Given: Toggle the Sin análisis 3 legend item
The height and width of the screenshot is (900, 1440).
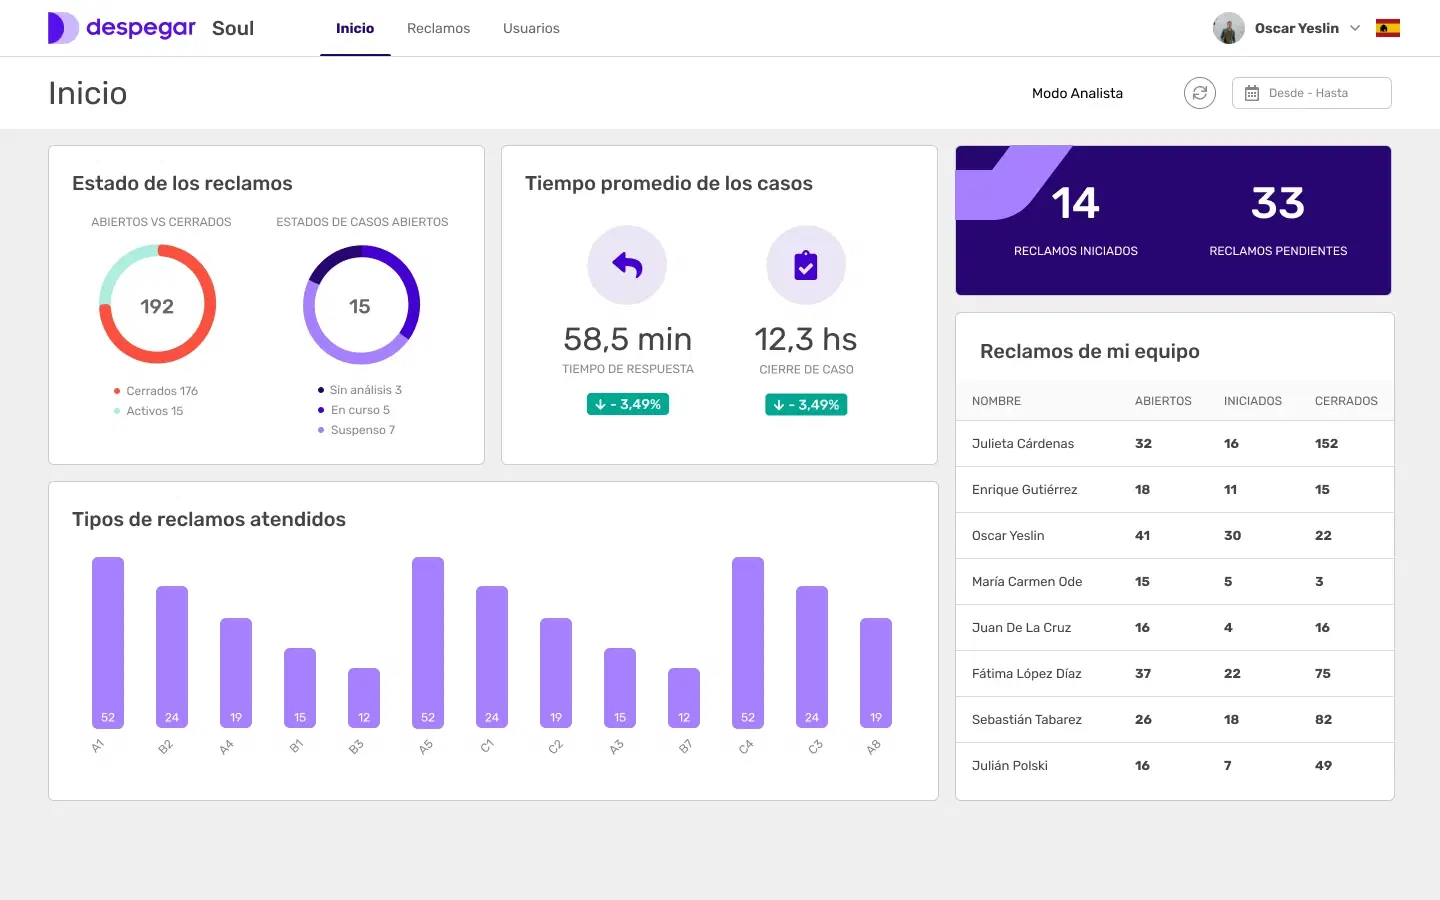Looking at the screenshot, I should coord(361,390).
